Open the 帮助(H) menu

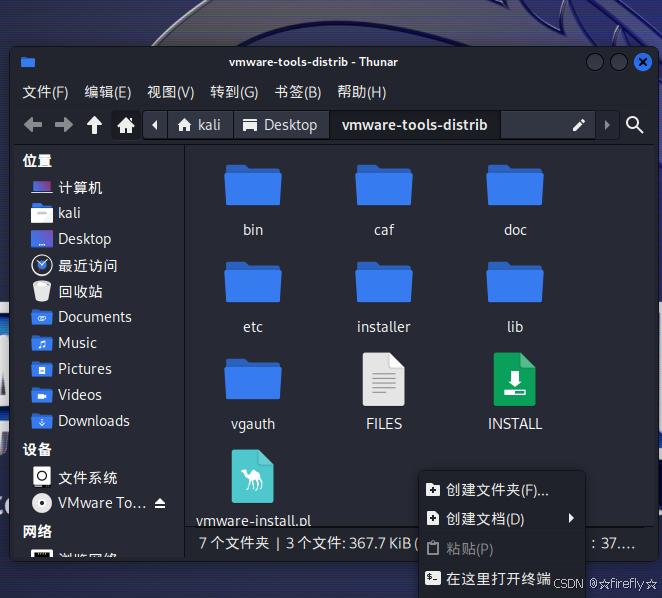(362, 92)
